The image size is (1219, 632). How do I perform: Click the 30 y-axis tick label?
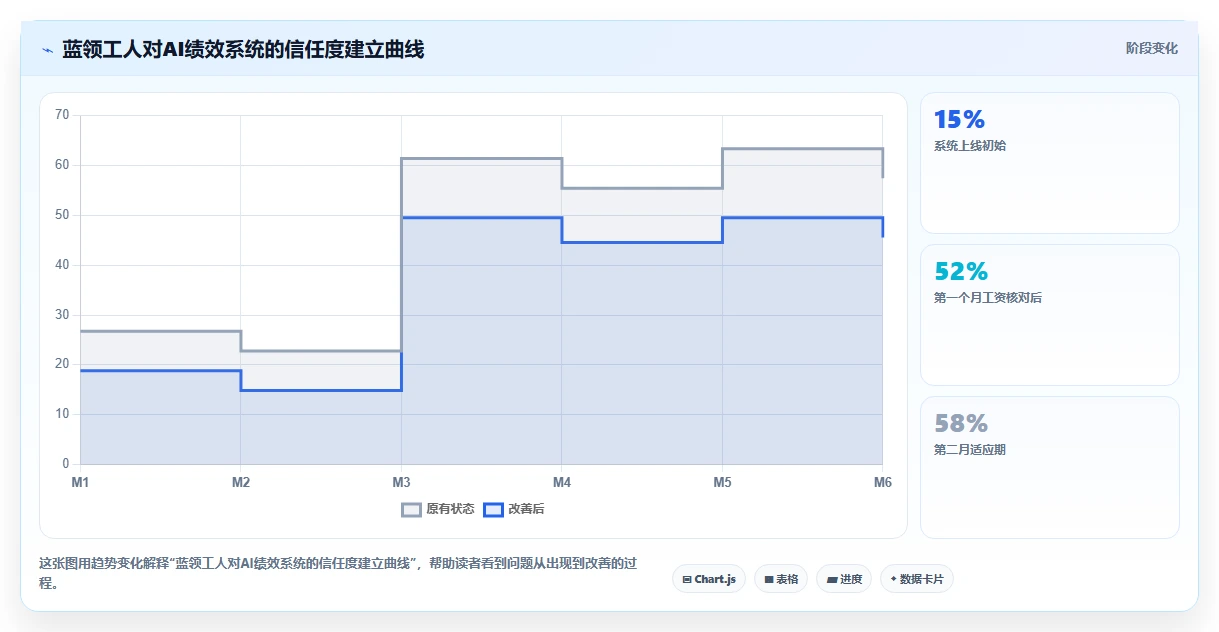point(62,315)
